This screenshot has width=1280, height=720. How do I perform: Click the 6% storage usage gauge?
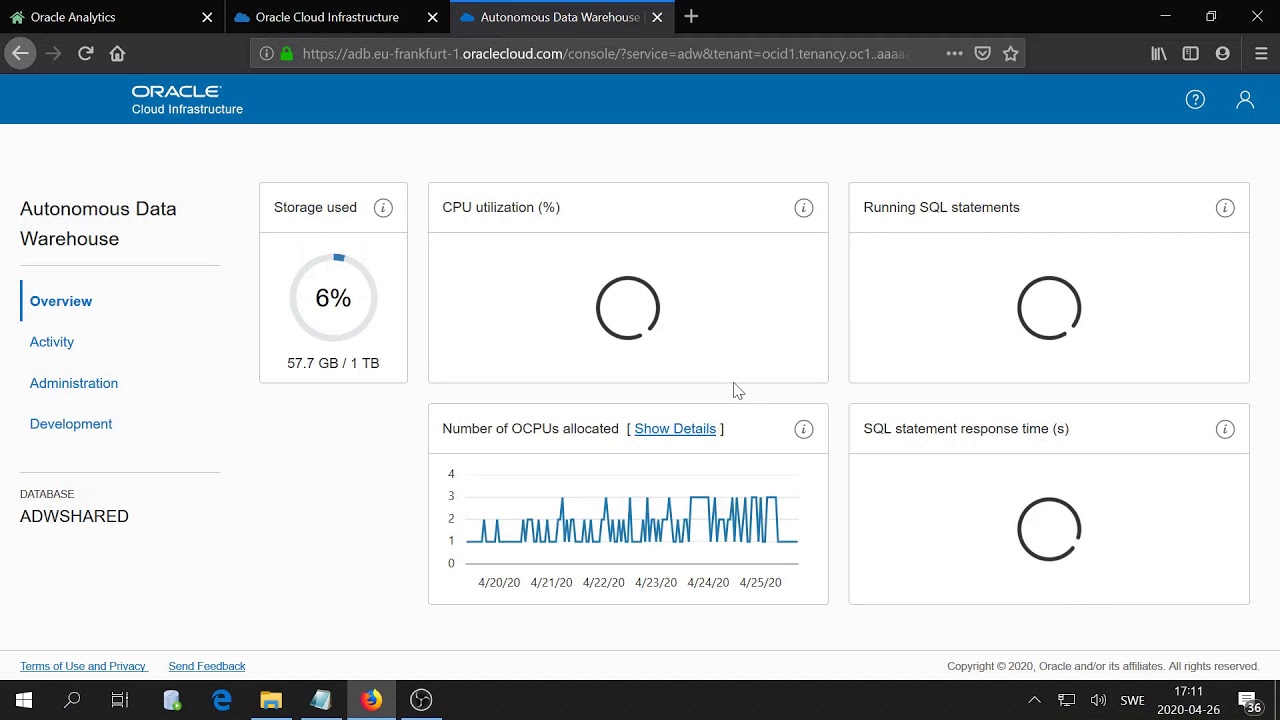[x=333, y=298]
